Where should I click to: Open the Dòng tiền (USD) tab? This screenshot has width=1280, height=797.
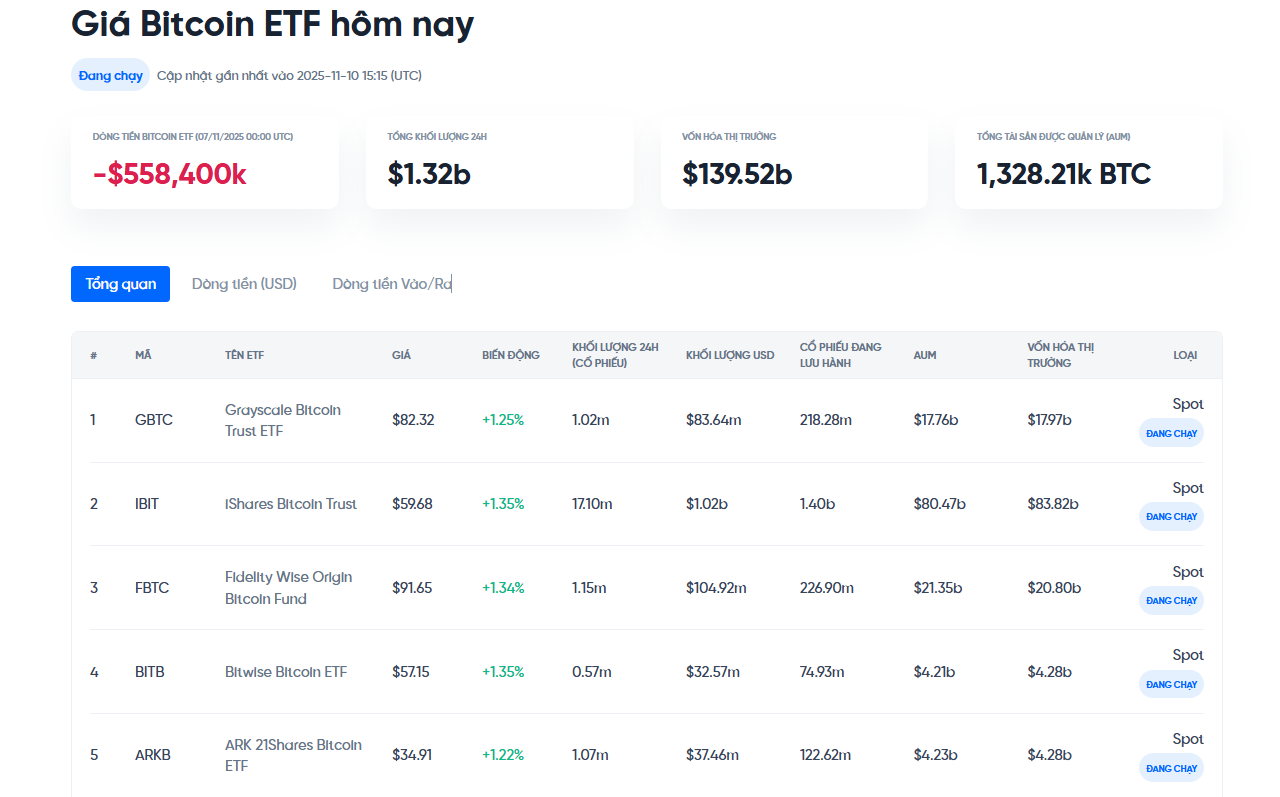pos(244,284)
